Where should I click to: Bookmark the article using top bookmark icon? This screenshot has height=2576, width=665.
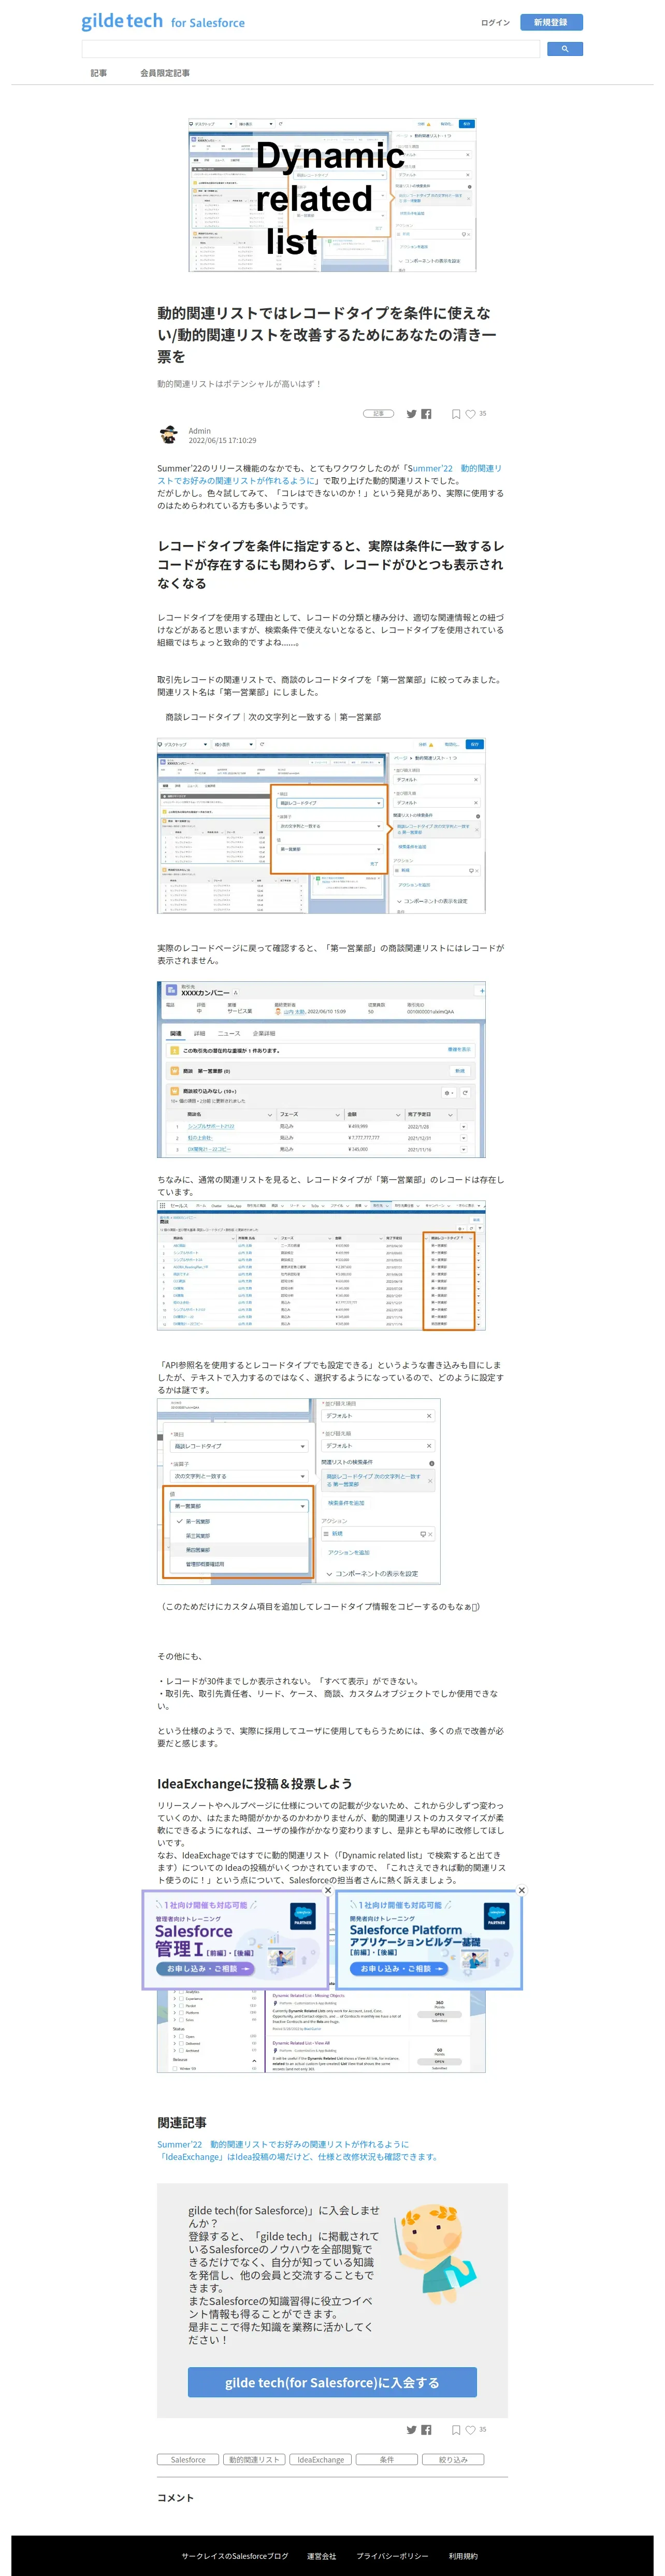[456, 414]
